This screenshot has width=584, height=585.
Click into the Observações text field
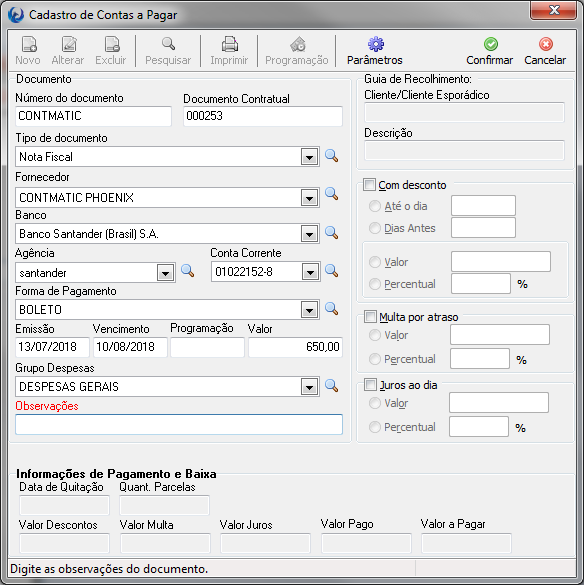179,424
